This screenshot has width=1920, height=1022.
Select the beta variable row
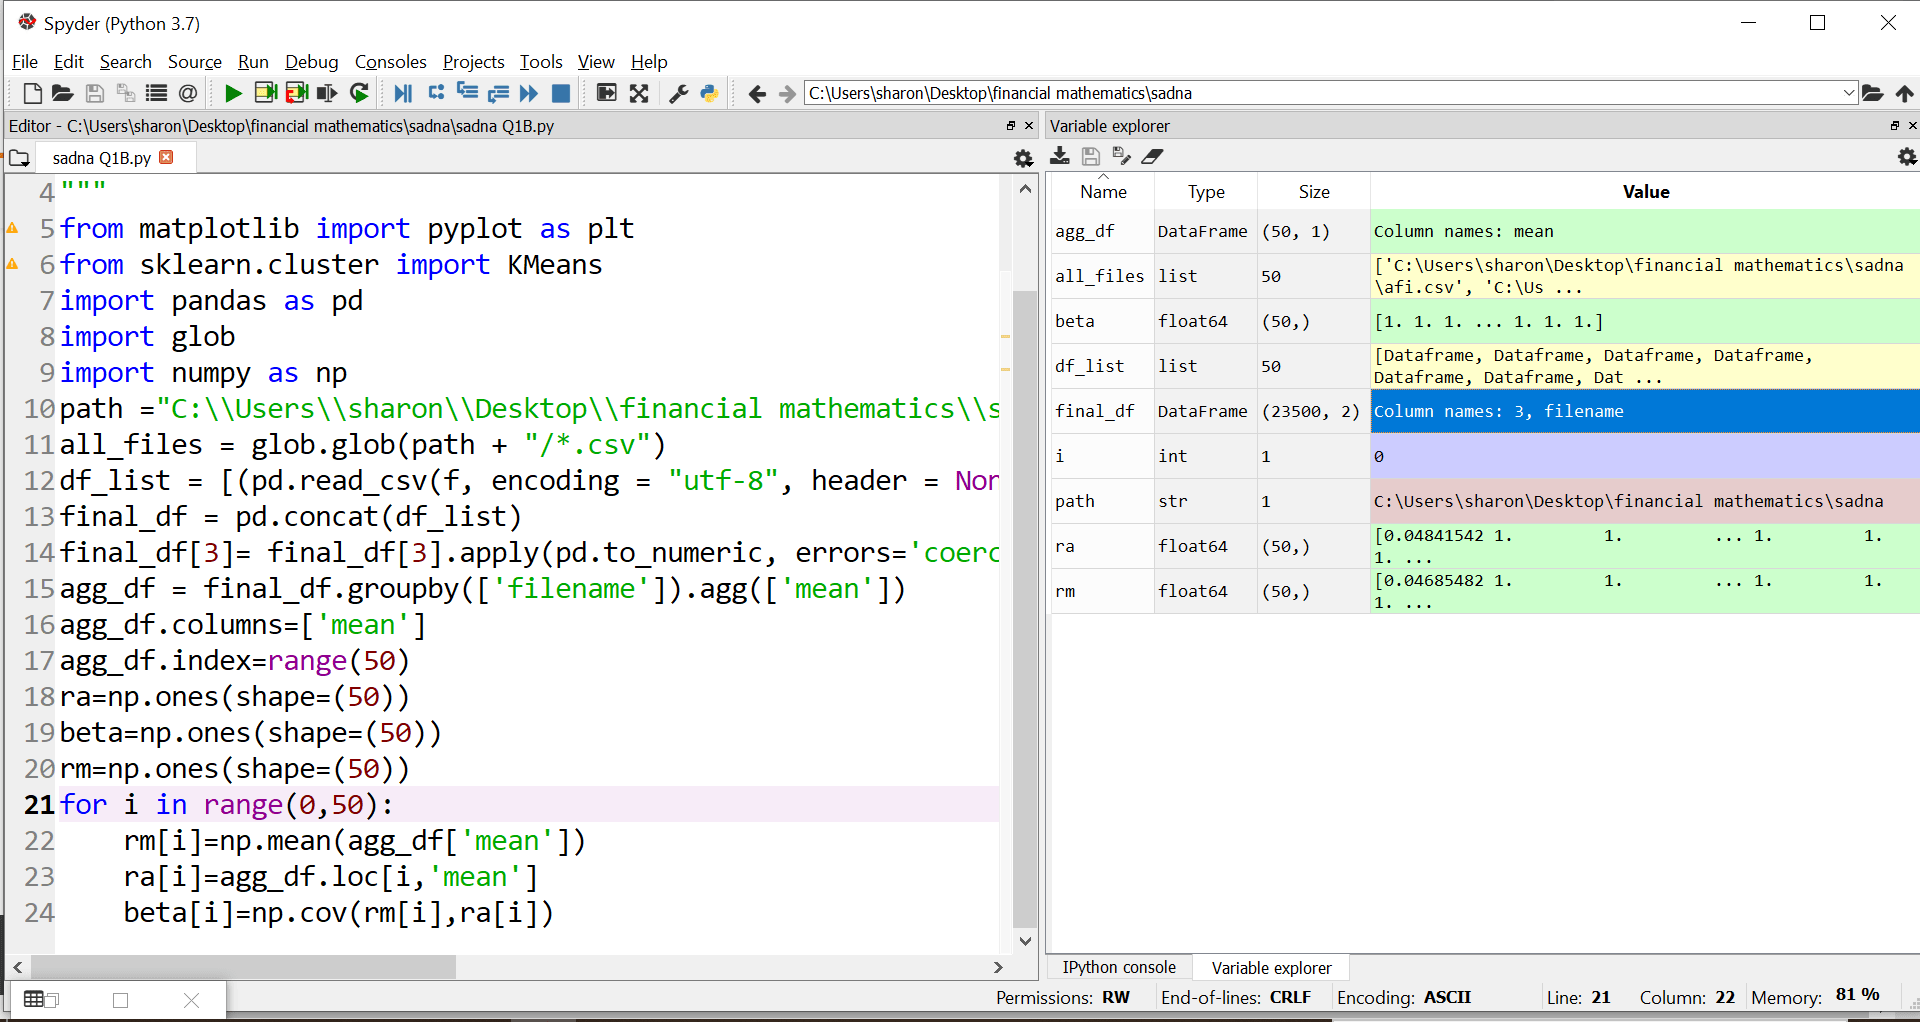(x=1485, y=321)
